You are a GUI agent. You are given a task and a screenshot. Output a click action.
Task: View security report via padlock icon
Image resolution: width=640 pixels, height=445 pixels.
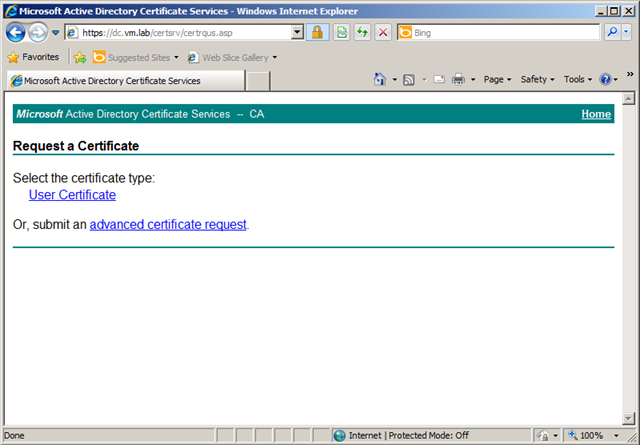click(x=318, y=33)
